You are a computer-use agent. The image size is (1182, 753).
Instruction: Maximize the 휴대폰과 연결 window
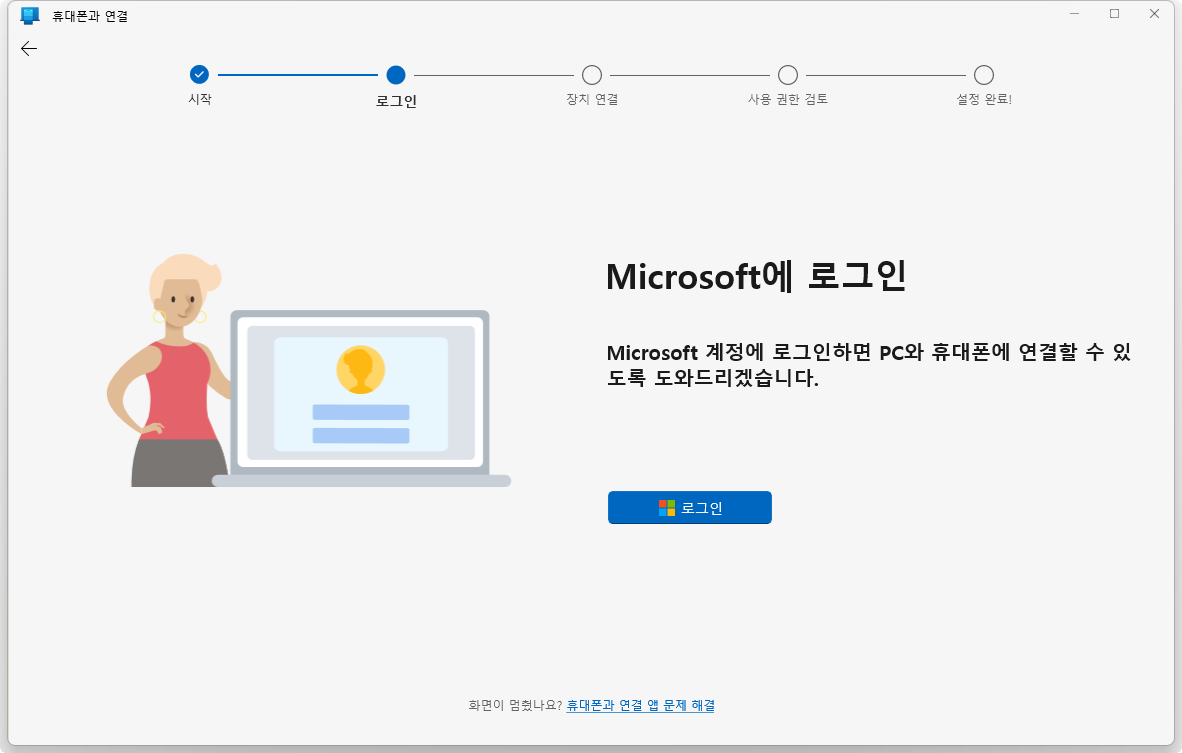[x=1114, y=14]
